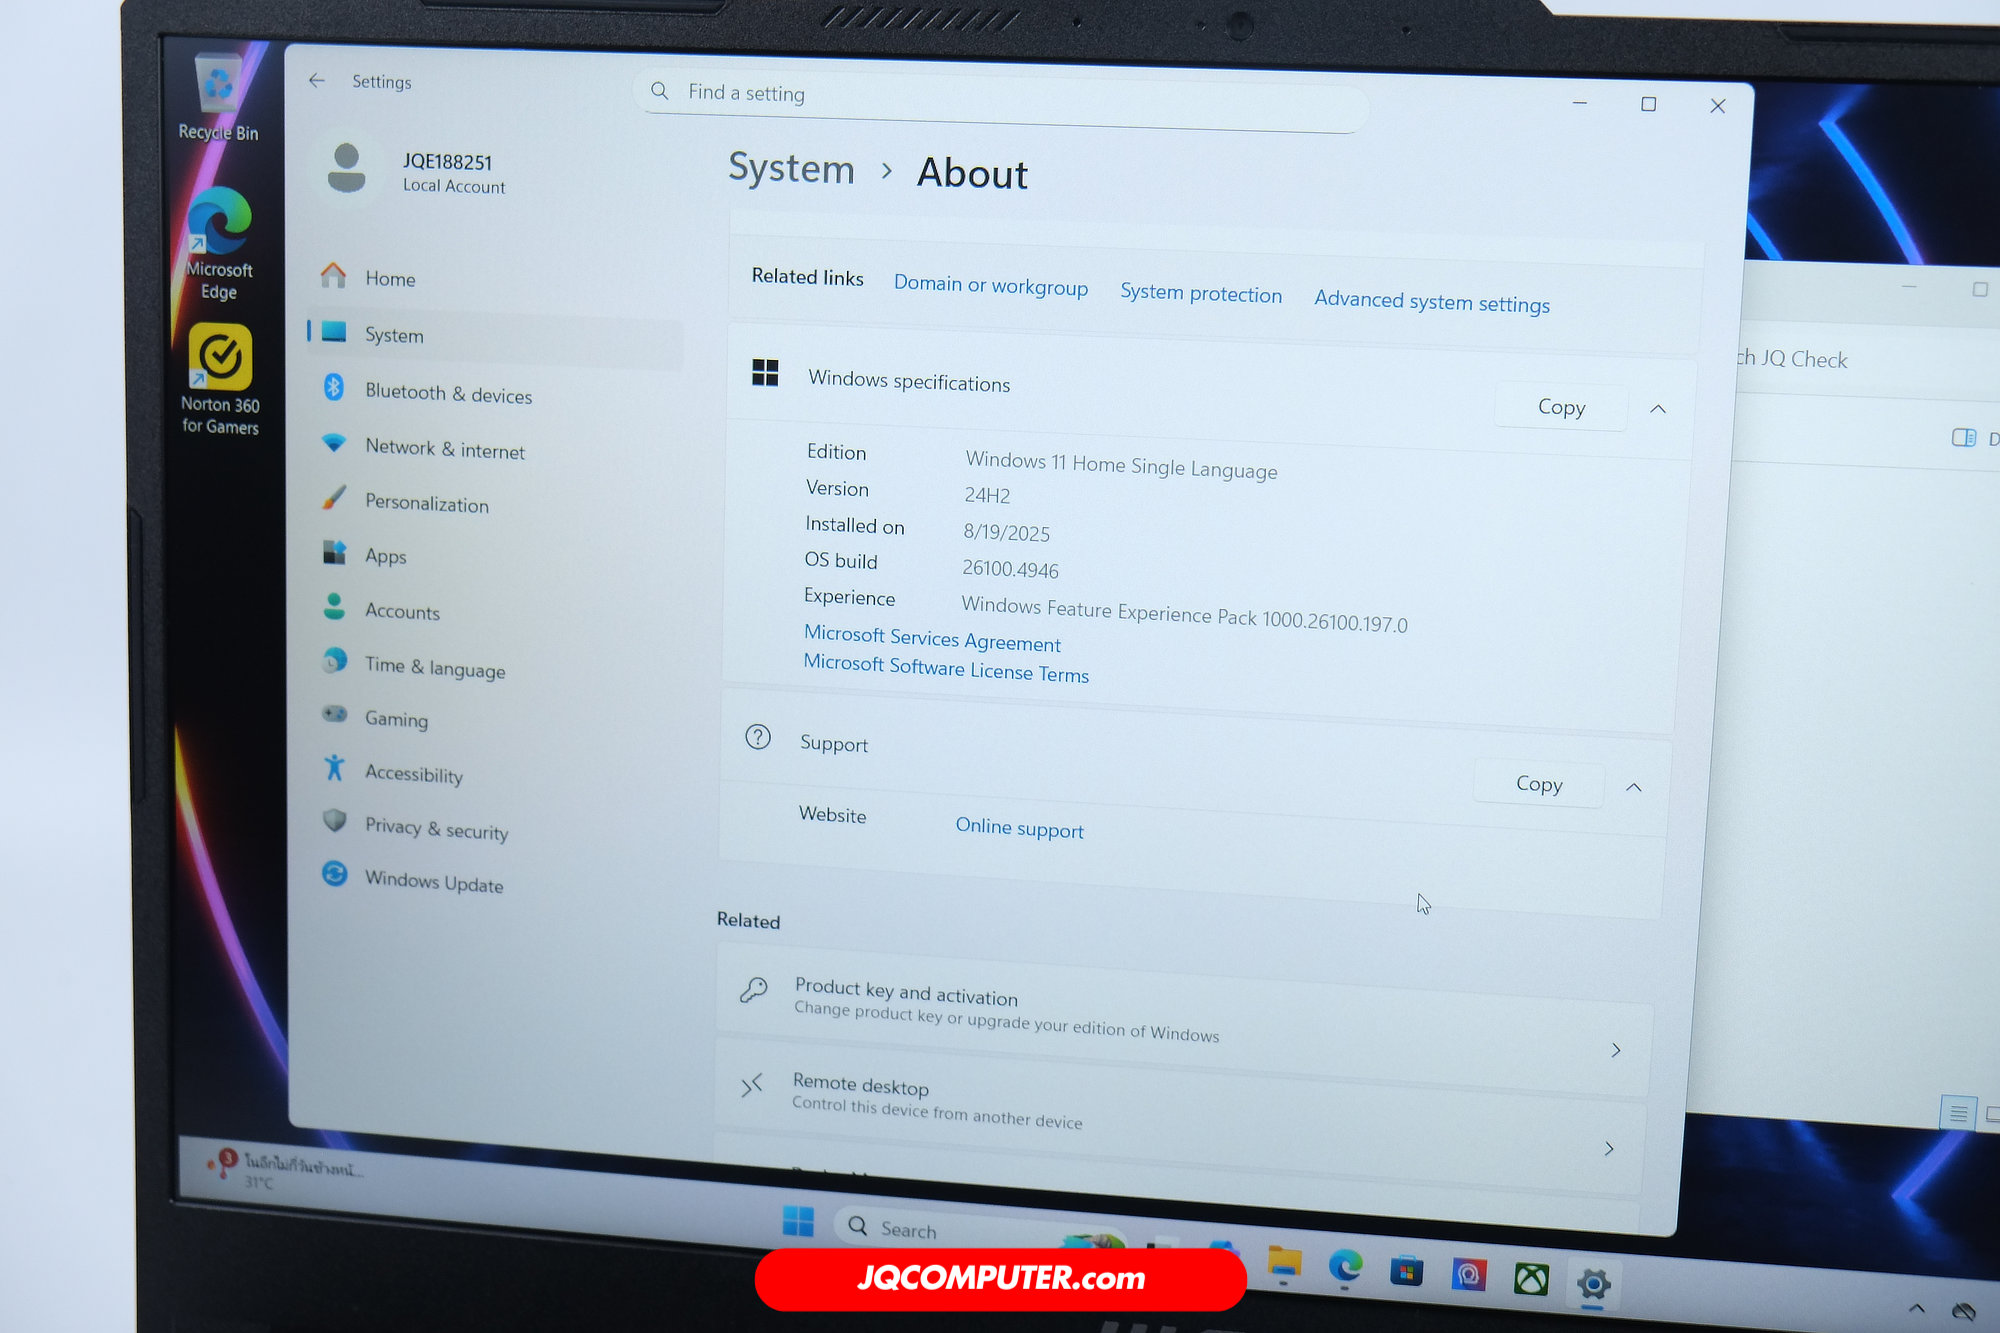Open System protection link
2000x1333 pixels.
tap(1200, 293)
